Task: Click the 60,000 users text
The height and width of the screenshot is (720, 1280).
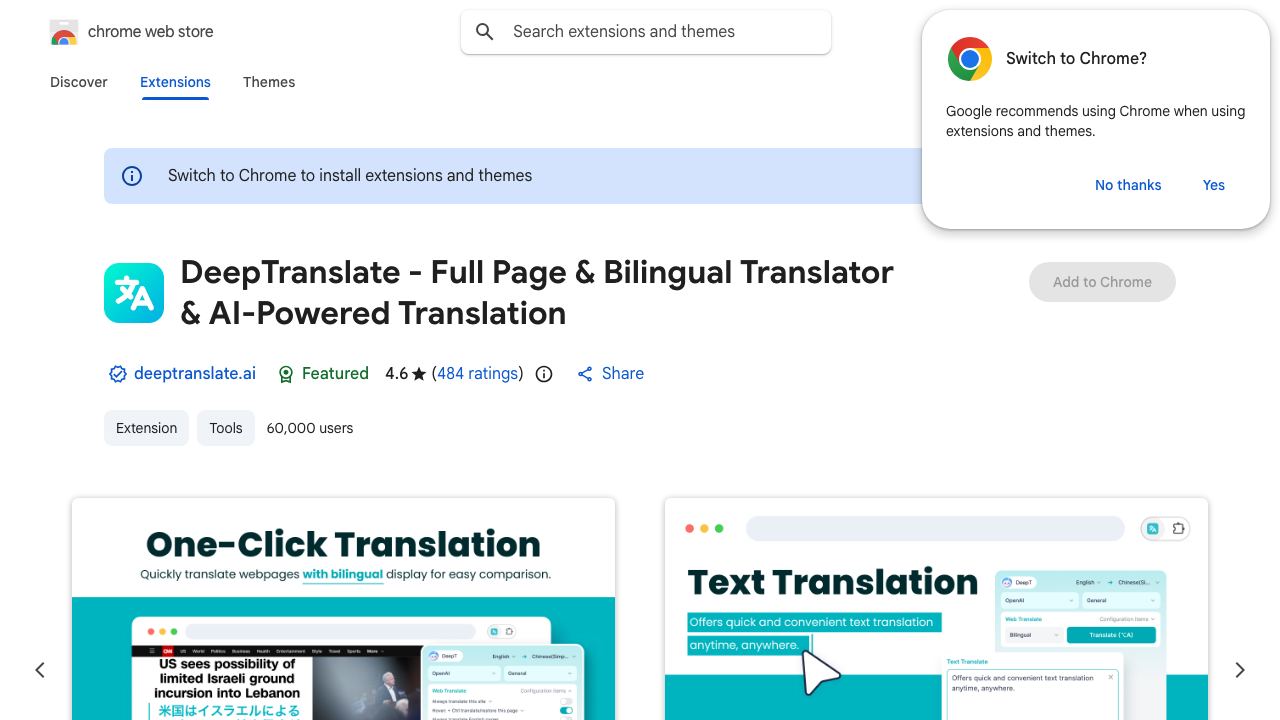Action: click(x=310, y=428)
